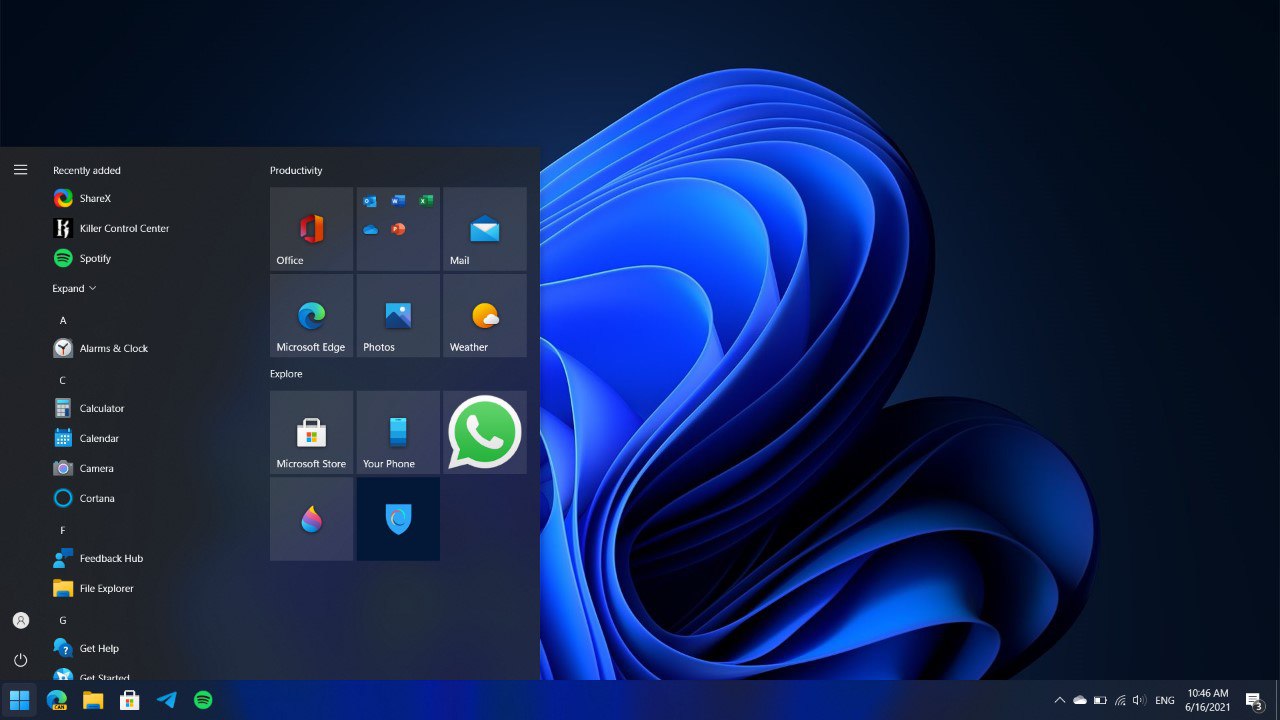1280x720 pixels.
Task: Expand the recently added apps list
Action: click(75, 288)
